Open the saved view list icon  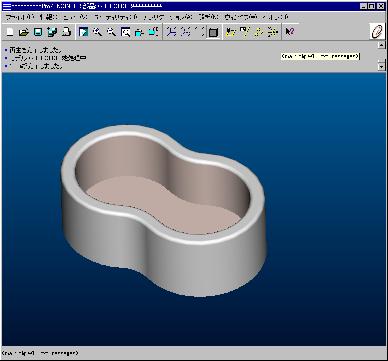(x=153, y=32)
